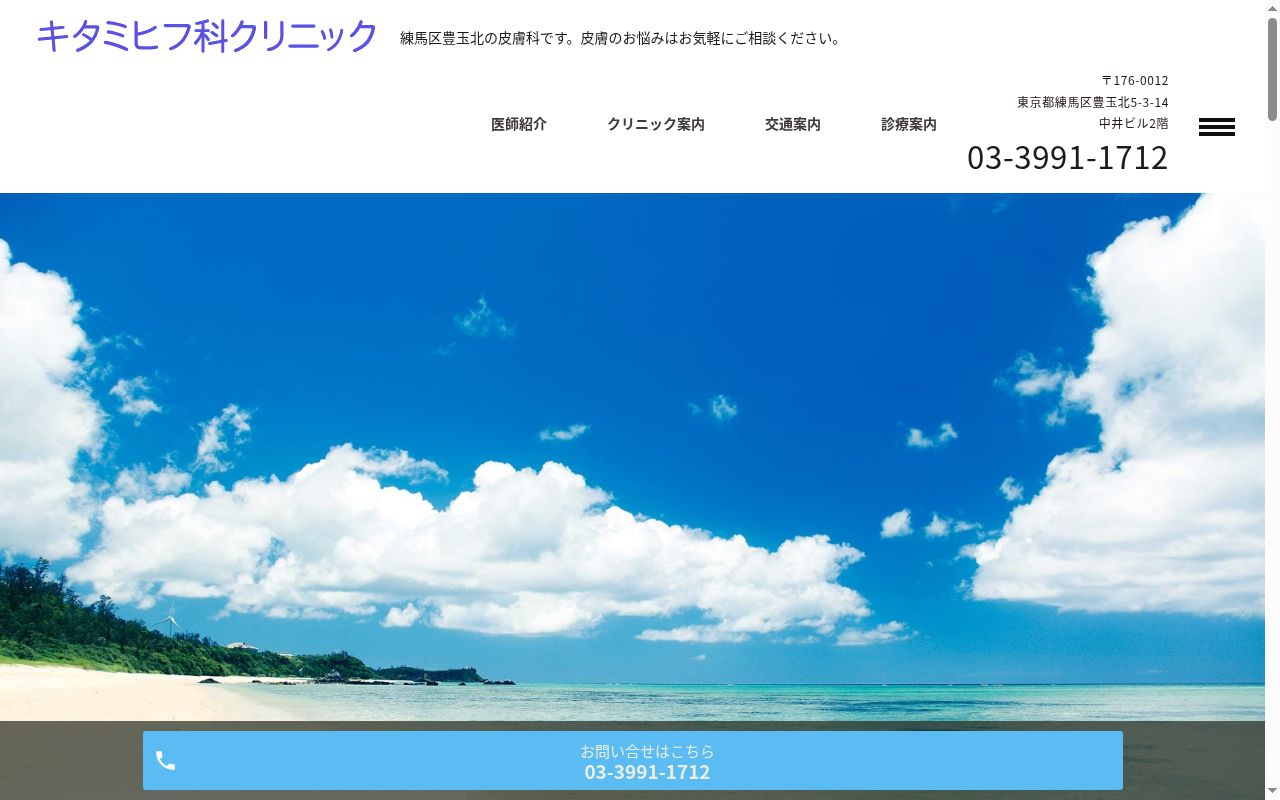Screen dimensions: 1280x800
Task: Select 診療案内 in navigation
Action: tap(909, 125)
